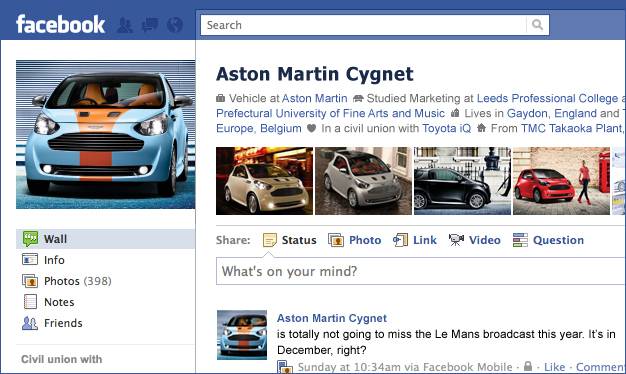Click the Photo share icon

pyautogui.click(x=336, y=240)
